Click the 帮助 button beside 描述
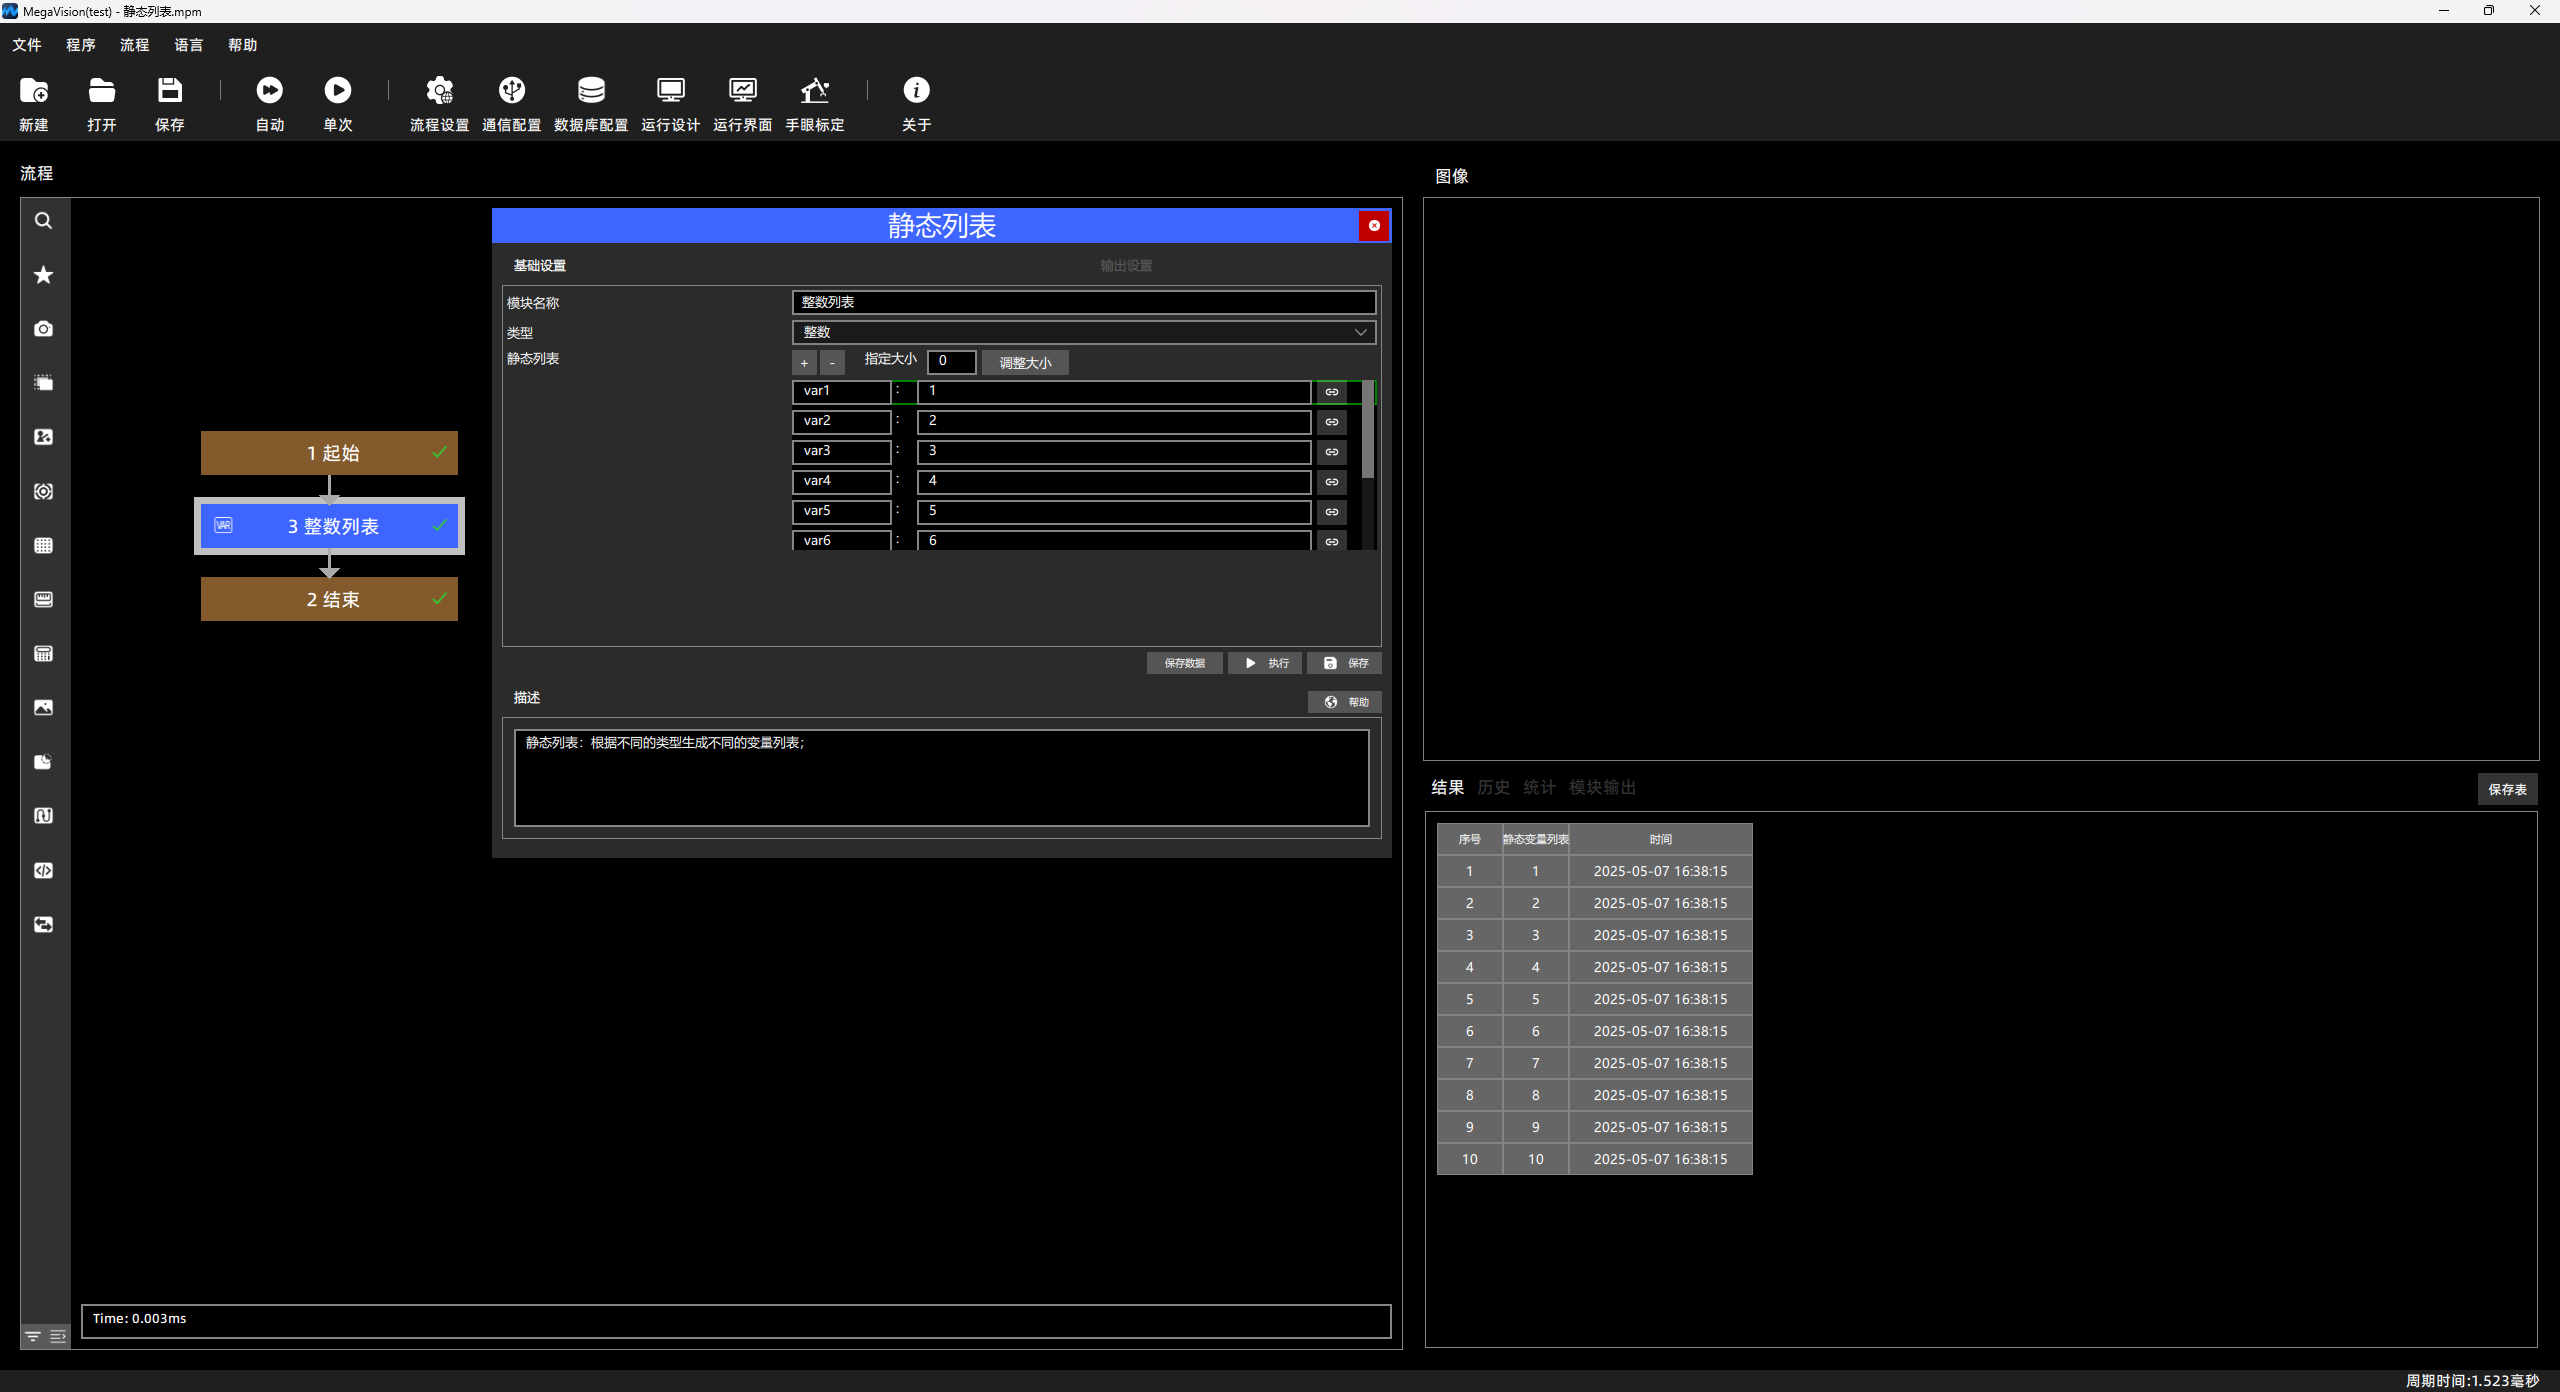 pos(1345,702)
